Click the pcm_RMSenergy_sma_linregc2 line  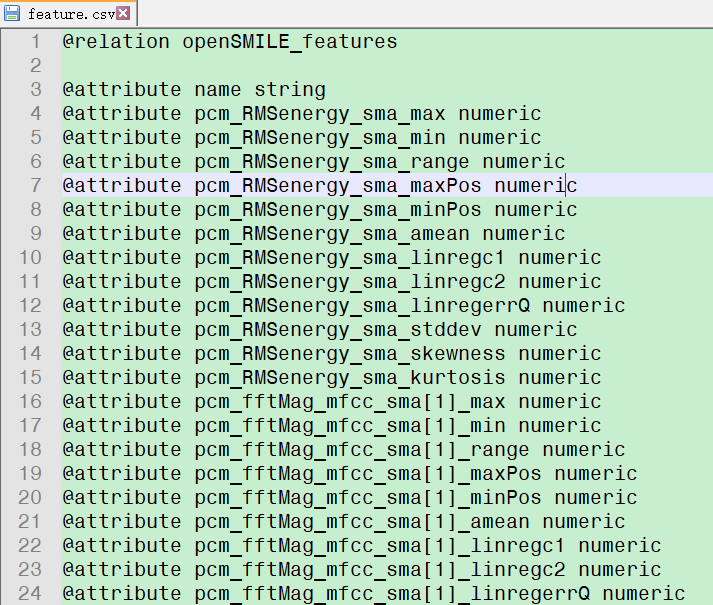[332, 282]
